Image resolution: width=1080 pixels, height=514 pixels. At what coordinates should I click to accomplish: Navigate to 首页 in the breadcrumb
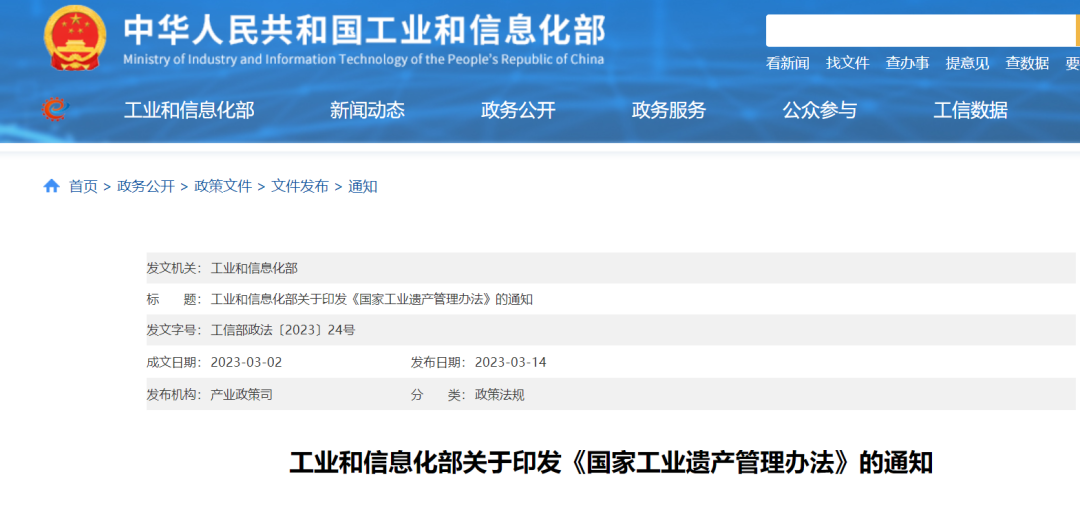pyautogui.click(x=83, y=186)
